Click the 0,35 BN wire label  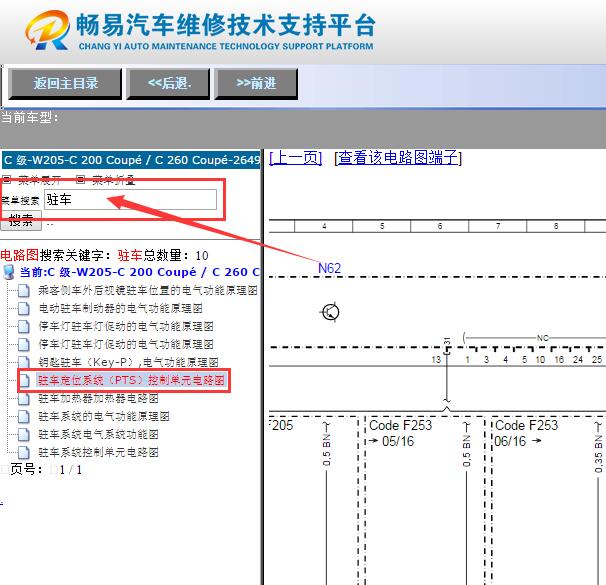click(x=599, y=453)
